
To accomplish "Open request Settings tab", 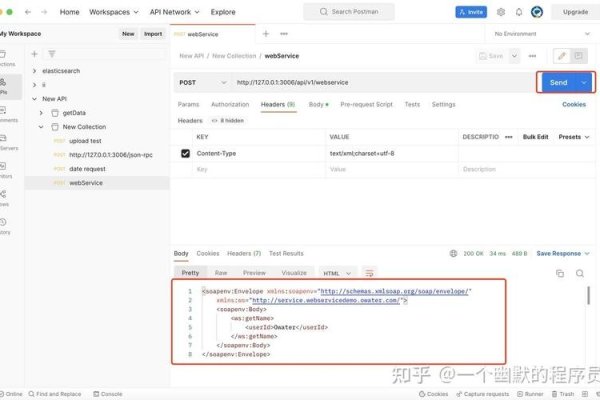I will 443,104.
